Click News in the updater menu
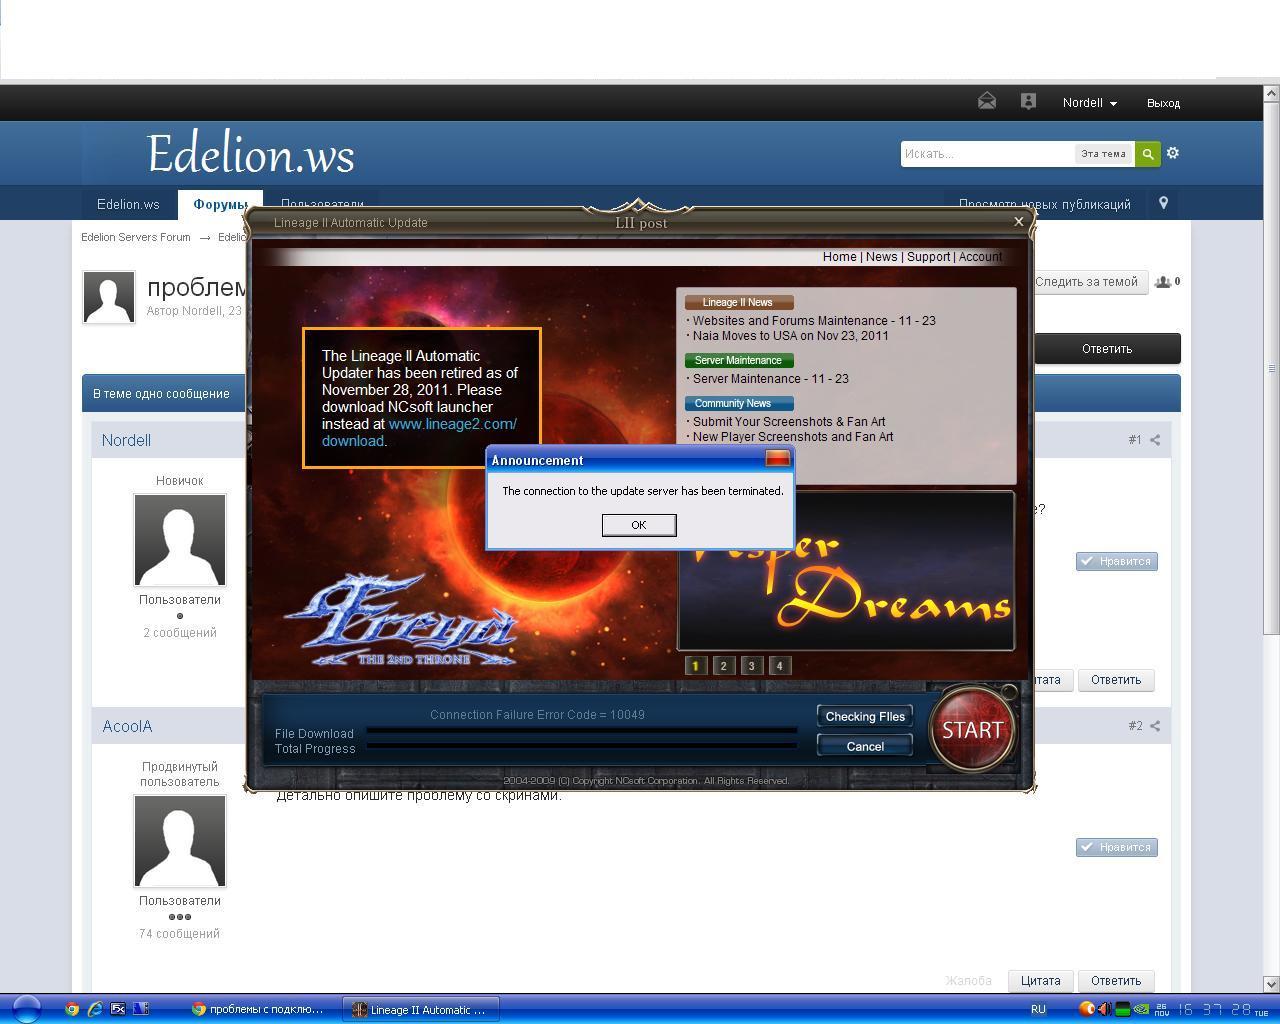 click(881, 257)
